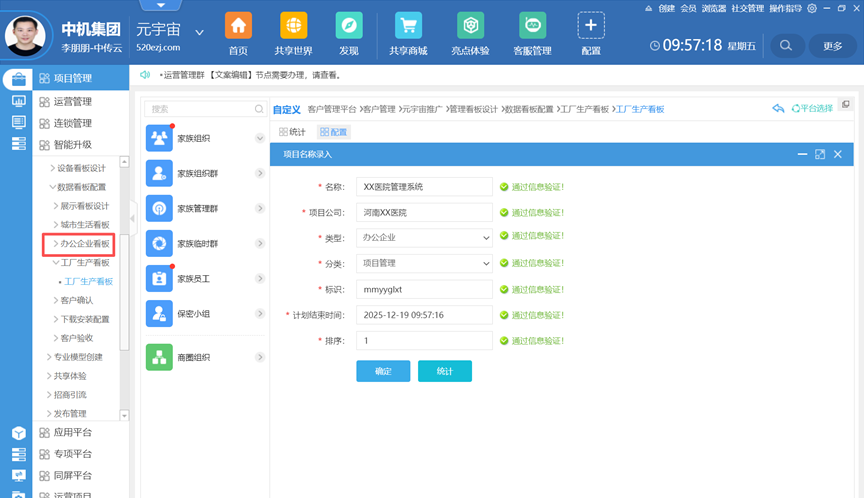The image size is (864, 498).
Task: Click the blue 统计 button
Action: click(x=445, y=371)
